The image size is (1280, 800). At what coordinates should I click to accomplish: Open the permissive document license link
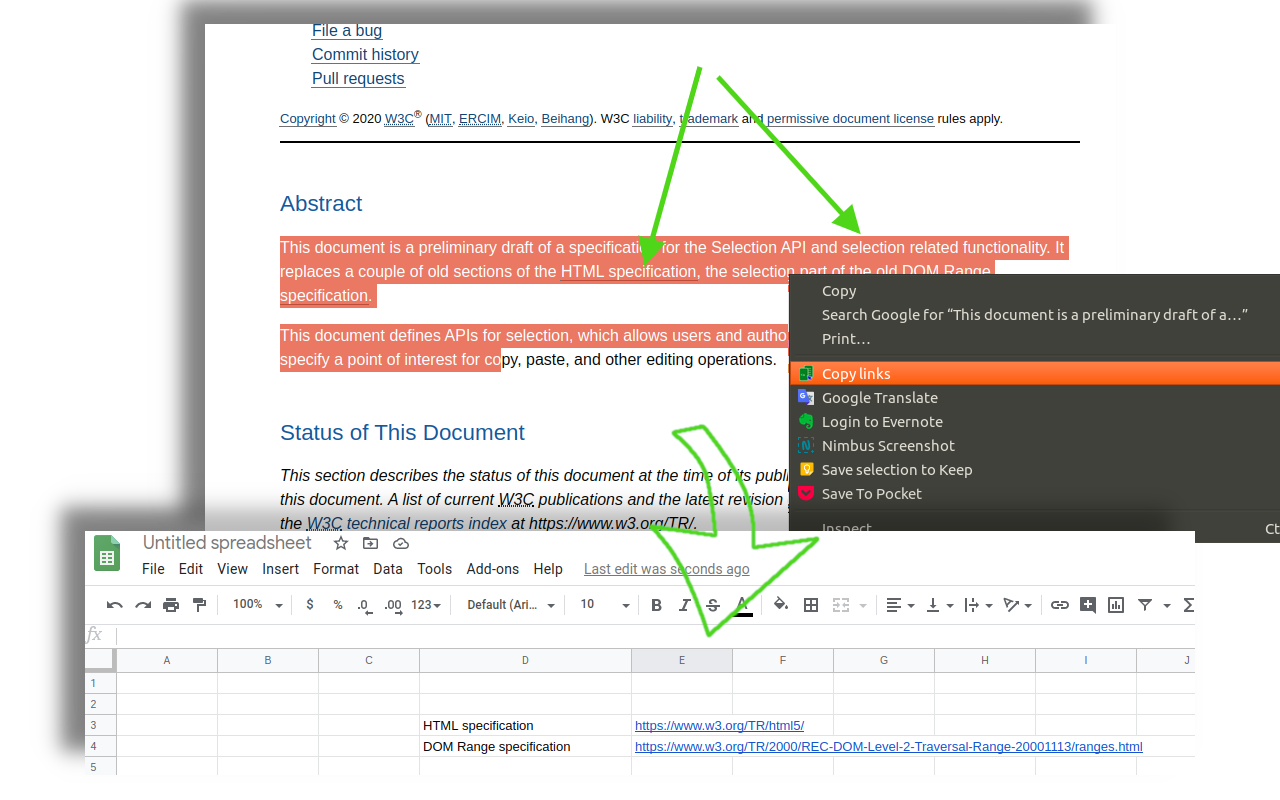(x=850, y=119)
